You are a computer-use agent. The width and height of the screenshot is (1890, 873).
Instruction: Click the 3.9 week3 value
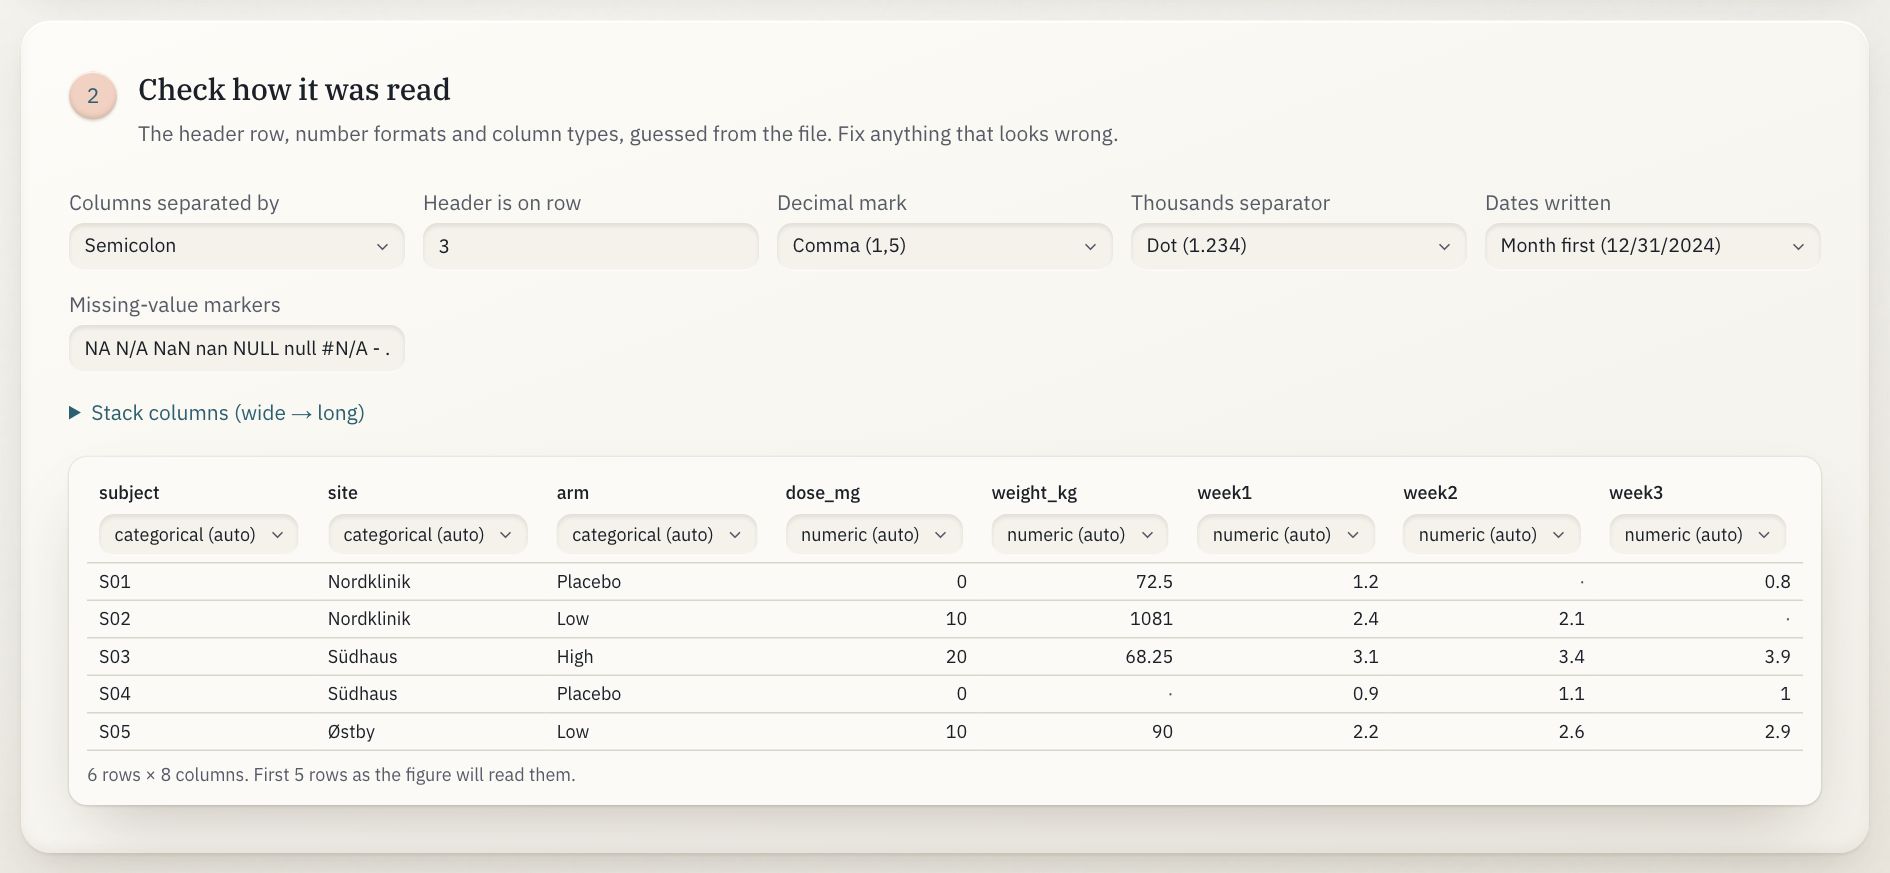(x=1777, y=657)
